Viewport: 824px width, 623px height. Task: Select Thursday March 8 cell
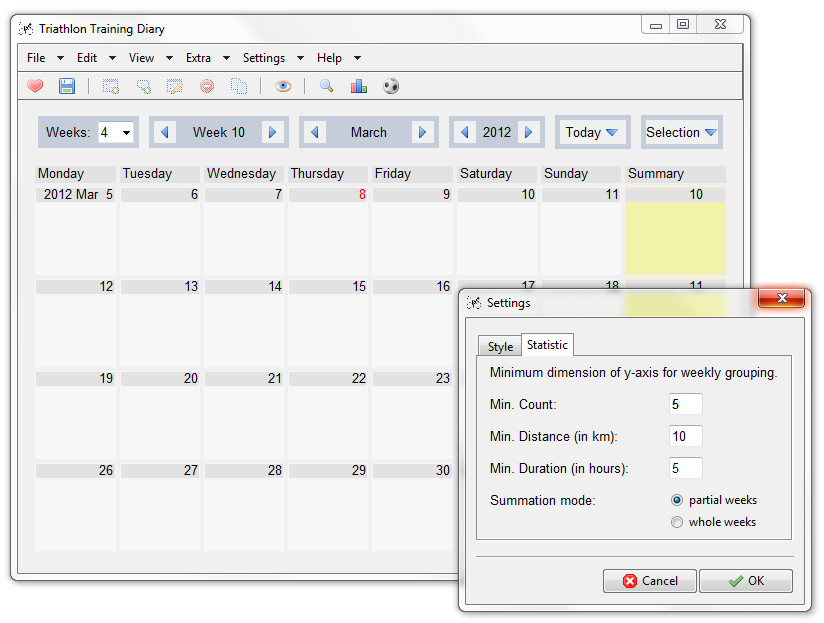[328, 231]
